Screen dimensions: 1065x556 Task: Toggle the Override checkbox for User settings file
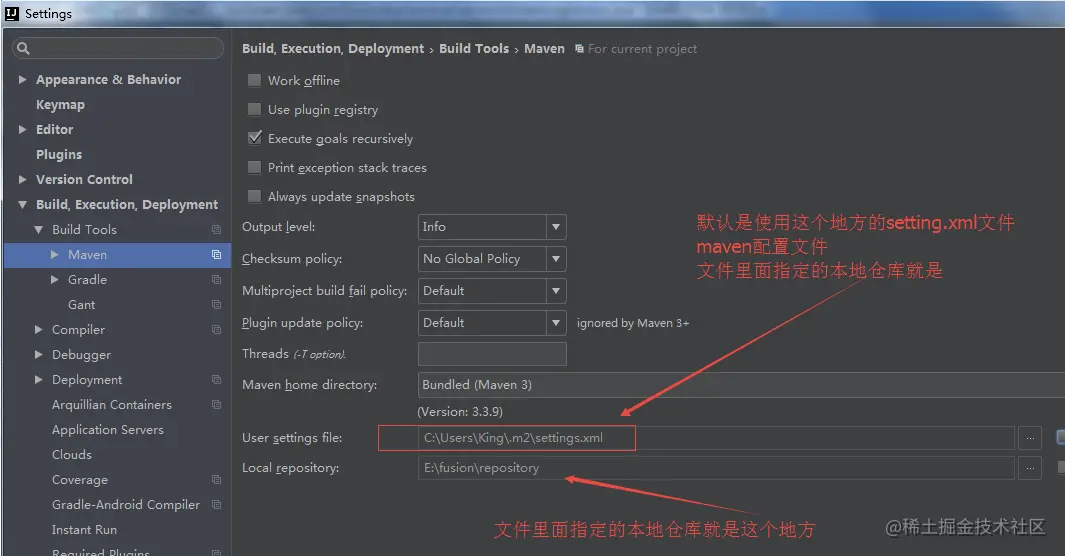(1061, 437)
